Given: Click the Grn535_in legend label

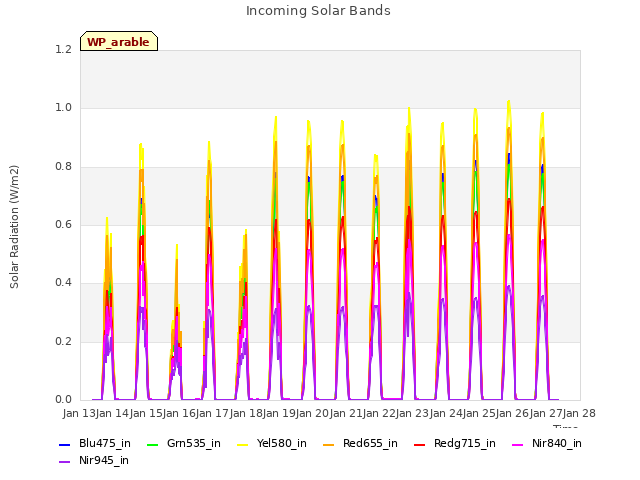Looking at the screenshot, I should coord(194,443).
